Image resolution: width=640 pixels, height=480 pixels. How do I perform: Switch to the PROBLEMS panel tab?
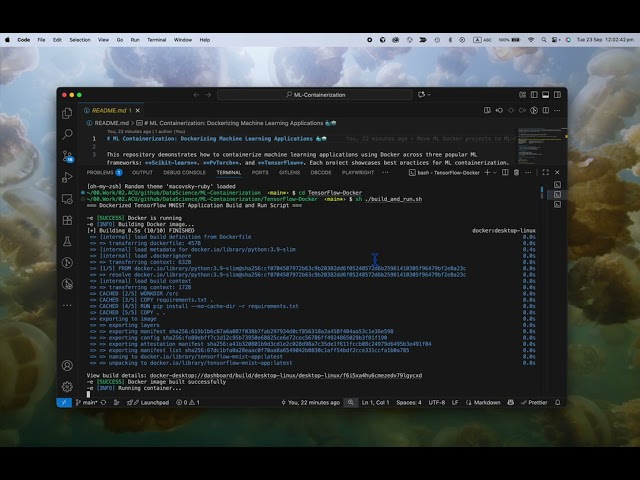click(x=104, y=173)
